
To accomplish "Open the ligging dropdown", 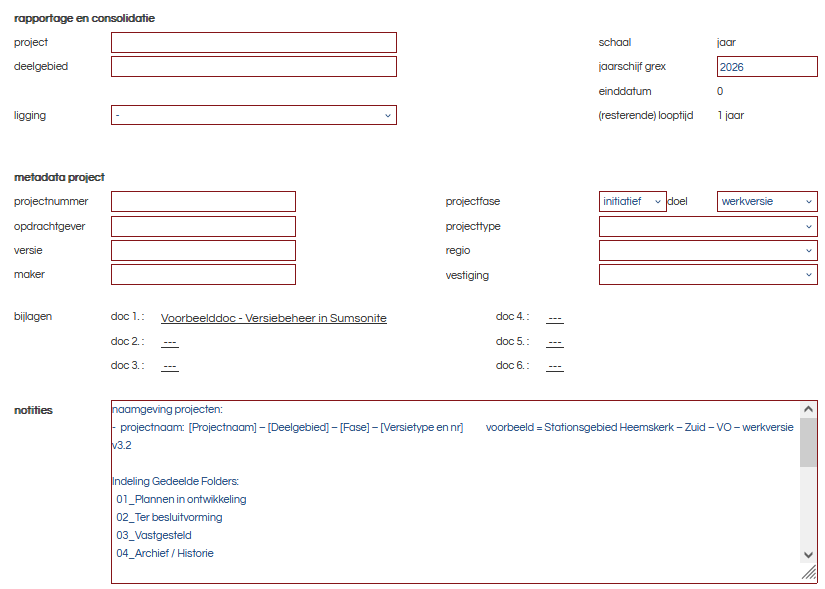I will pos(252,115).
